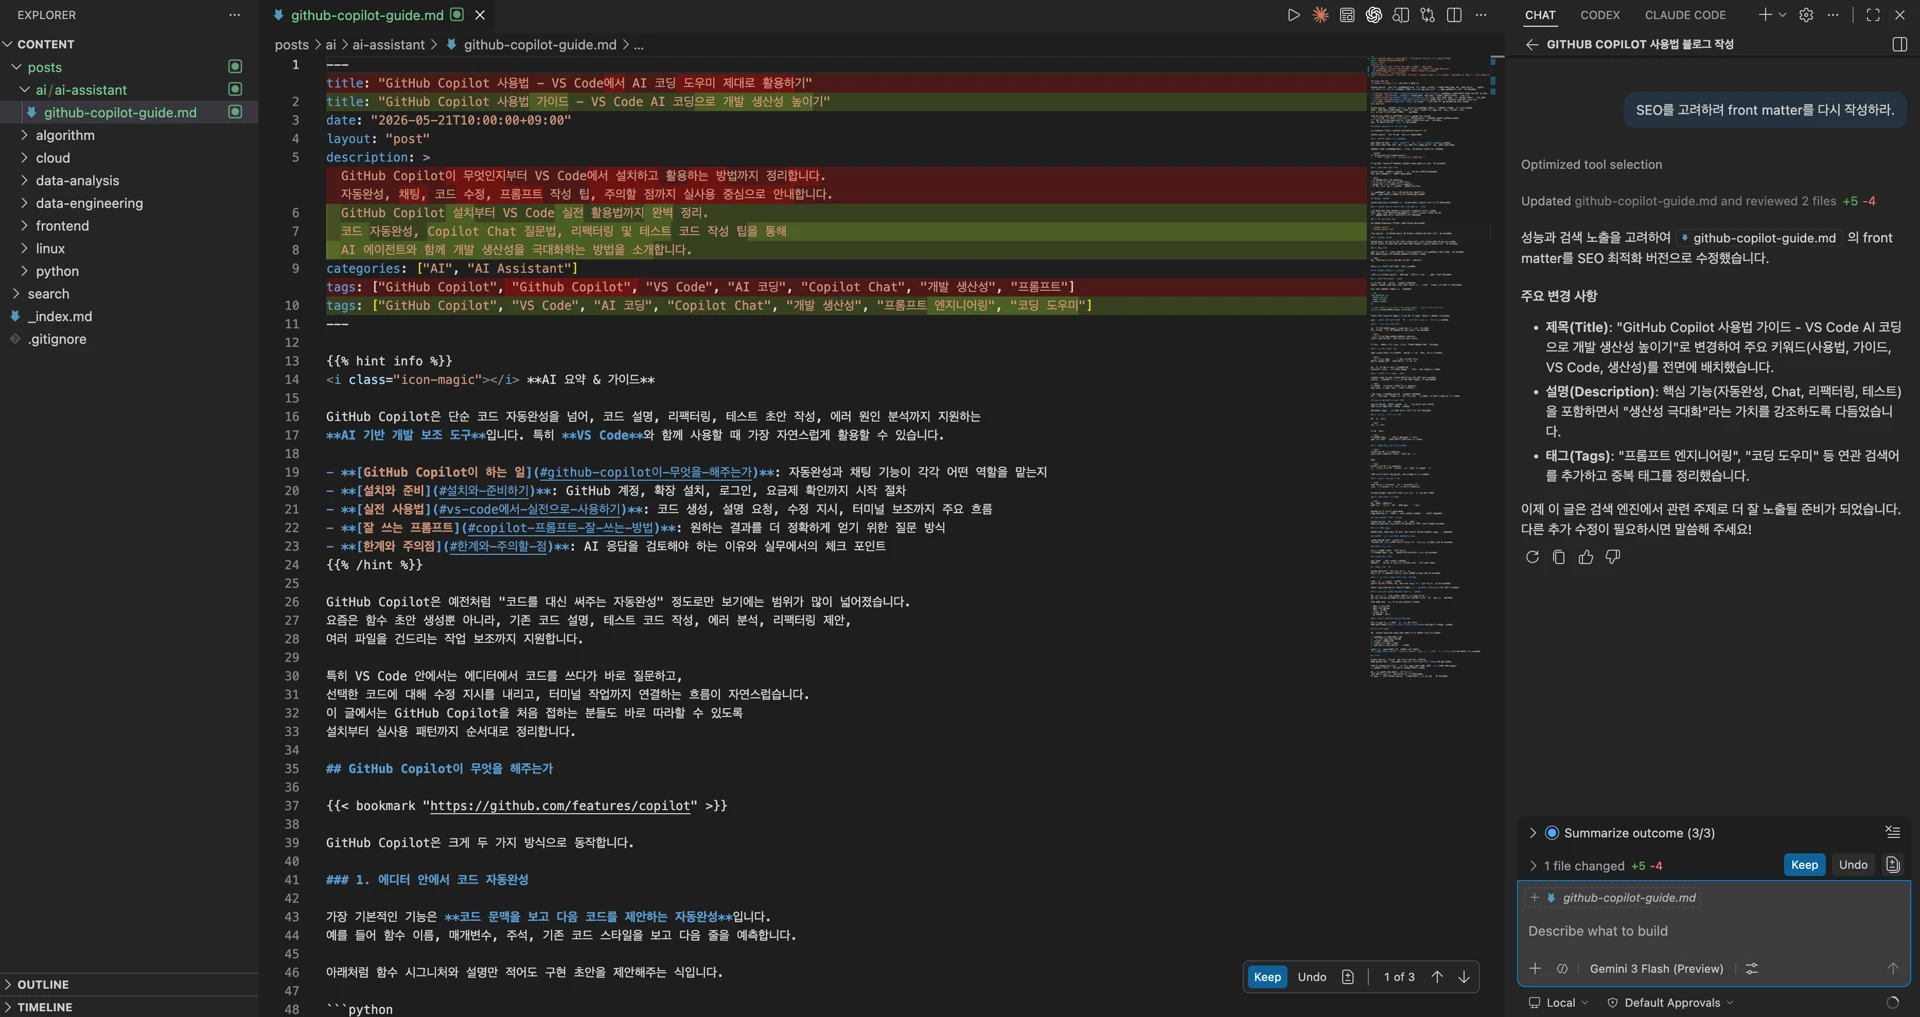Click the editor minimap

pos(1426,368)
